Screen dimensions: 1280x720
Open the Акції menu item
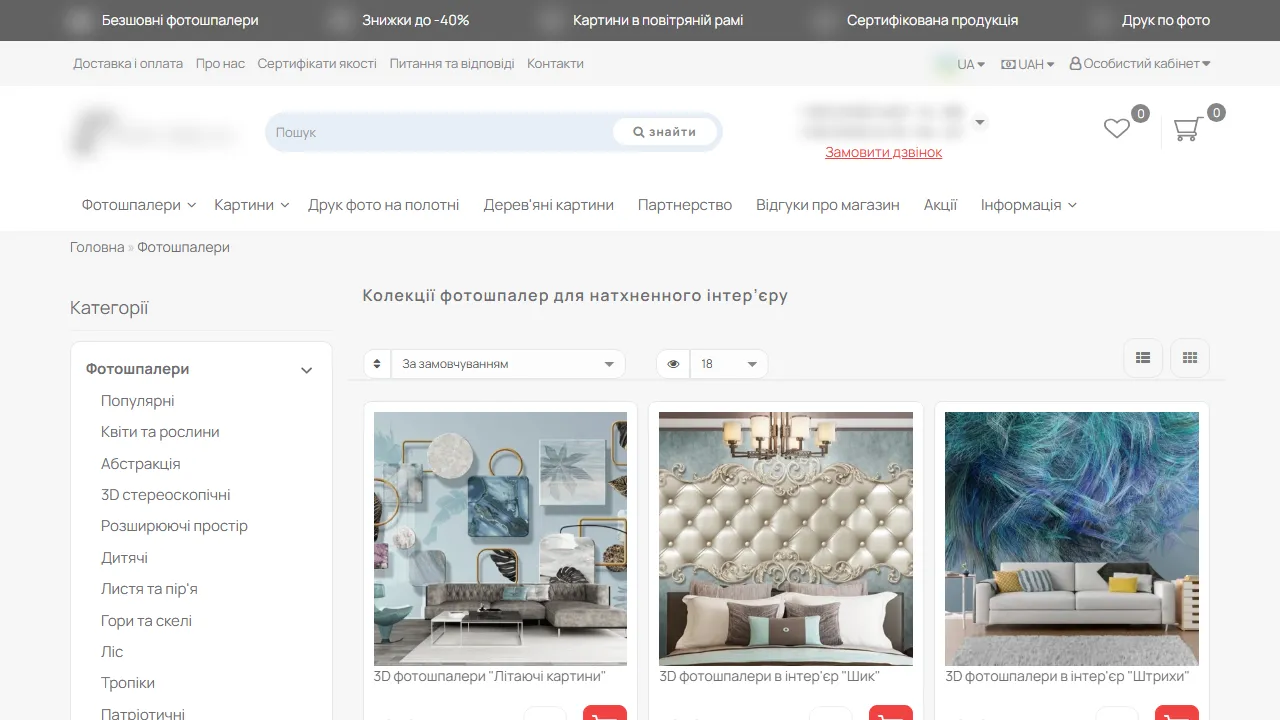(x=940, y=205)
